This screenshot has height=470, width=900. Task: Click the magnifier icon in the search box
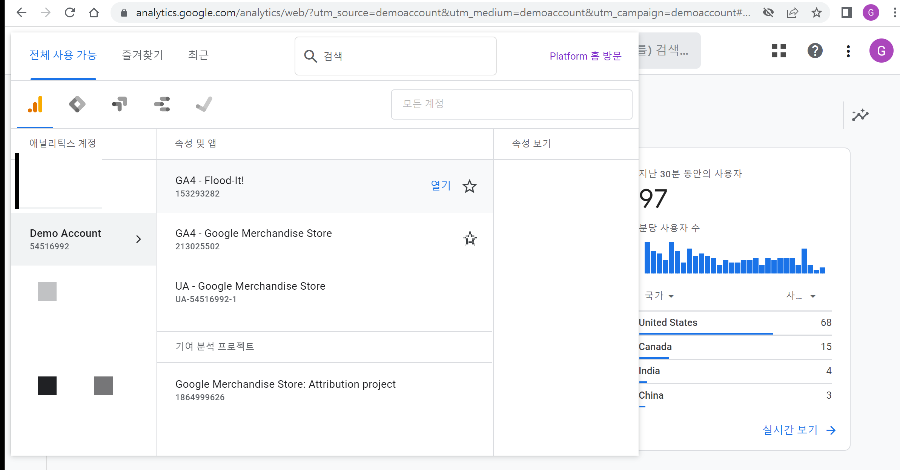pos(310,56)
